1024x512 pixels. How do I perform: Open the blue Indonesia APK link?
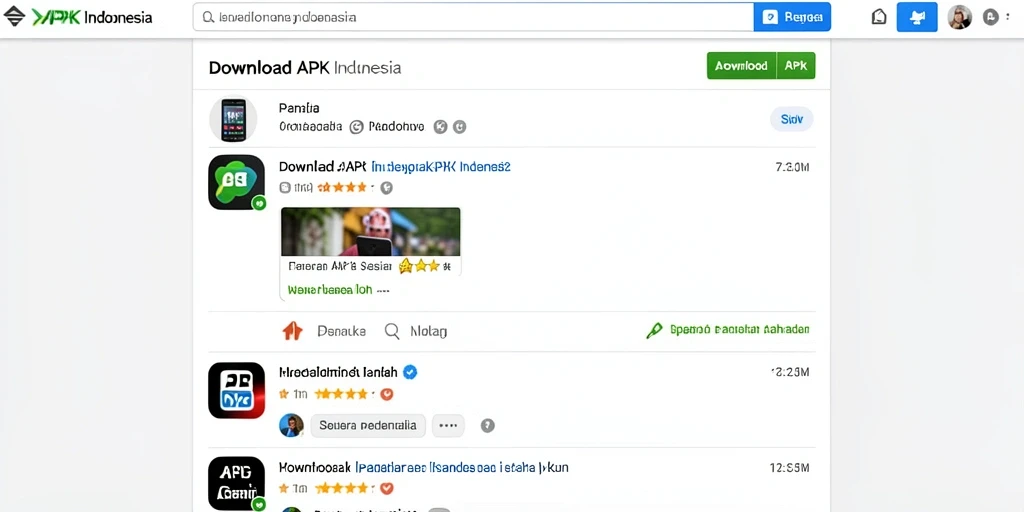tap(441, 167)
